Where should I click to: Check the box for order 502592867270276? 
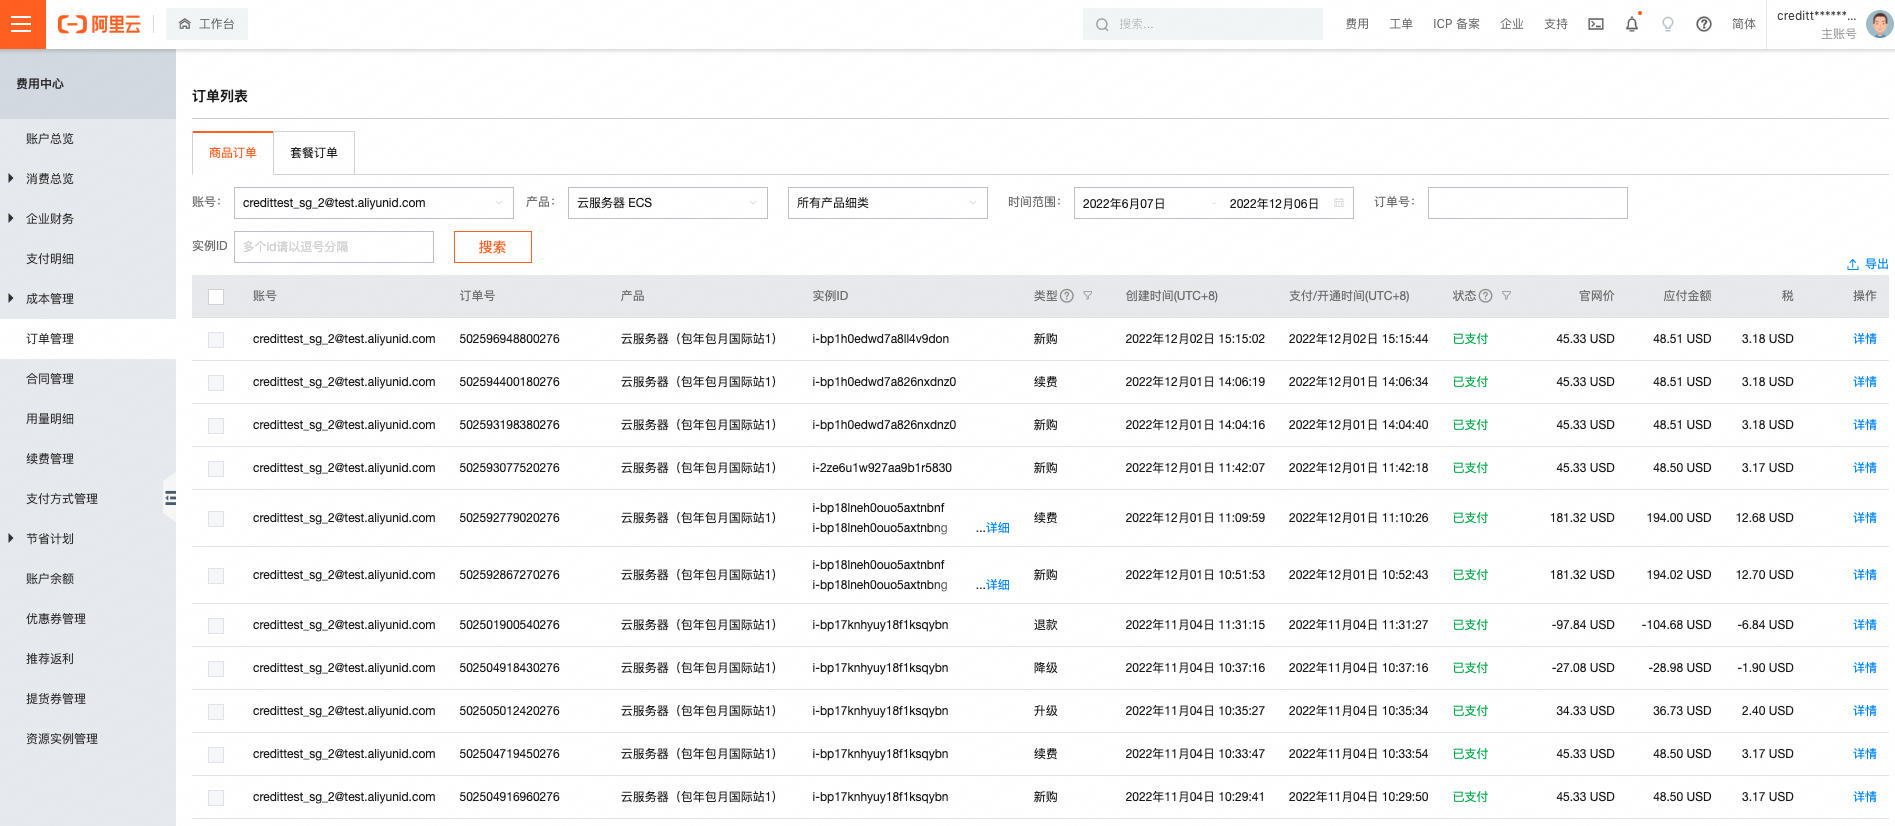pos(216,576)
